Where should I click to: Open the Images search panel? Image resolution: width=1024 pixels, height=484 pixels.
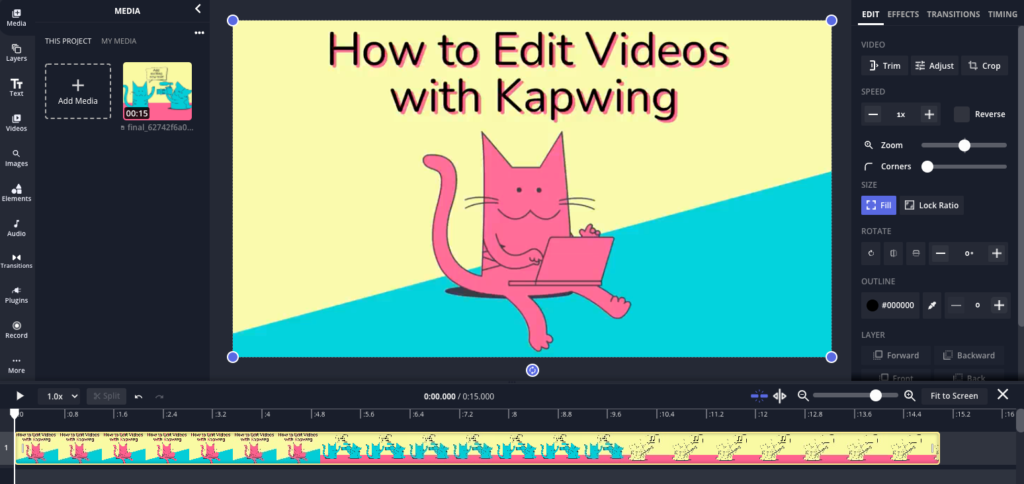[16, 158]
